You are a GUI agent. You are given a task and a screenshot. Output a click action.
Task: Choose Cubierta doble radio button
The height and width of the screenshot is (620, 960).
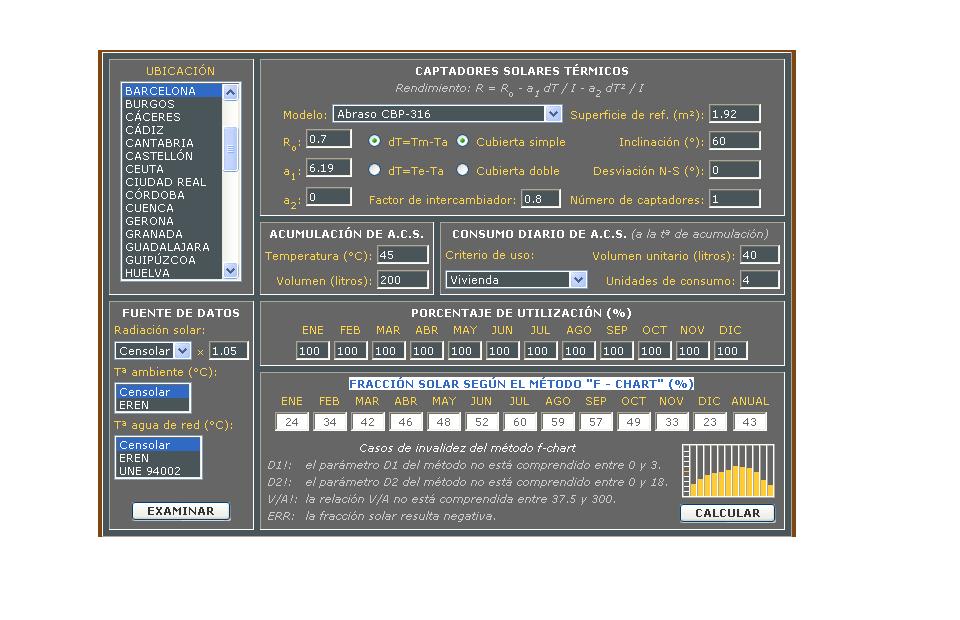click(x=463, y=170)
